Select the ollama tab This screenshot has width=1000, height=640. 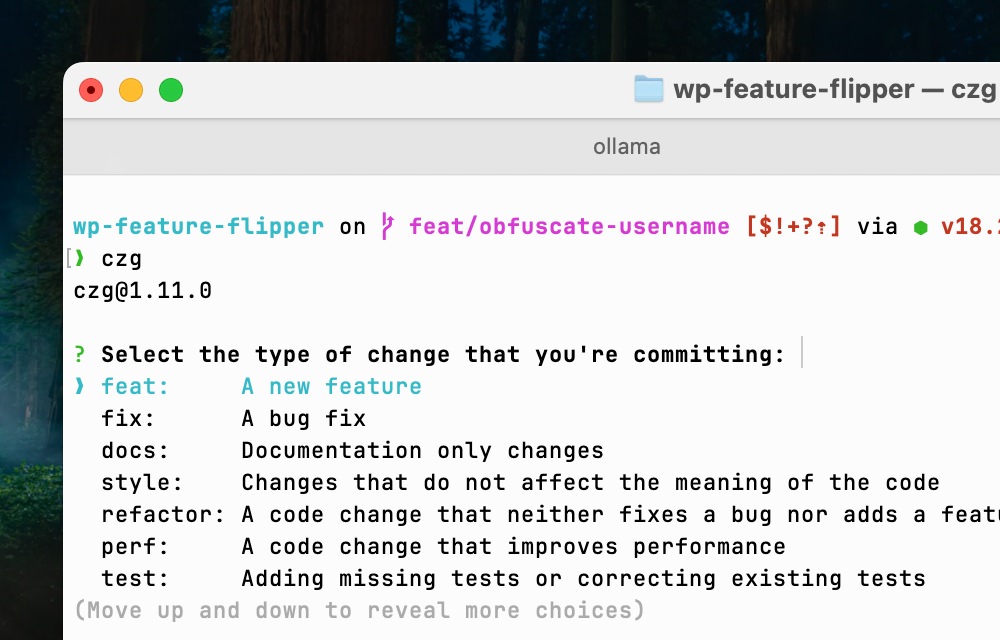pyautogui.click(x=626, y=147)
